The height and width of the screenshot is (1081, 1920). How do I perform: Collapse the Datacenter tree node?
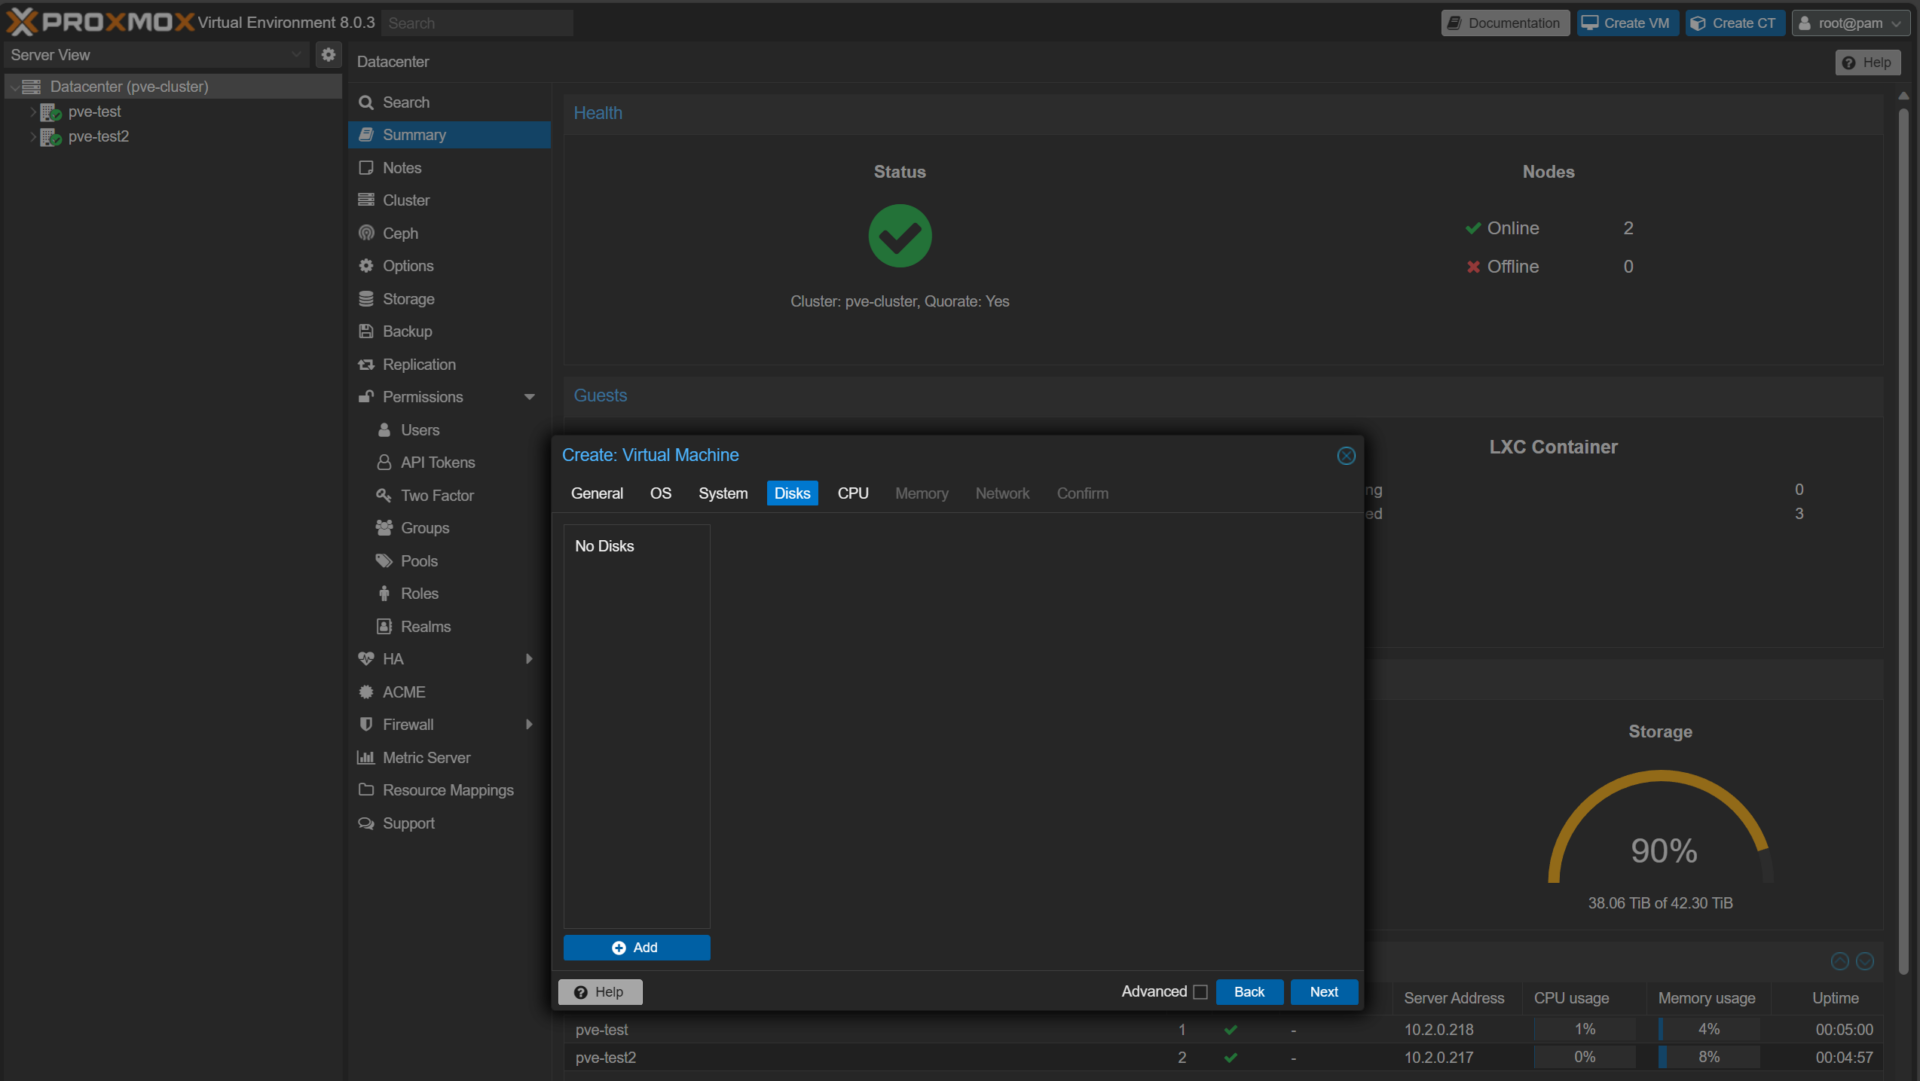click(x=14, y=87)
